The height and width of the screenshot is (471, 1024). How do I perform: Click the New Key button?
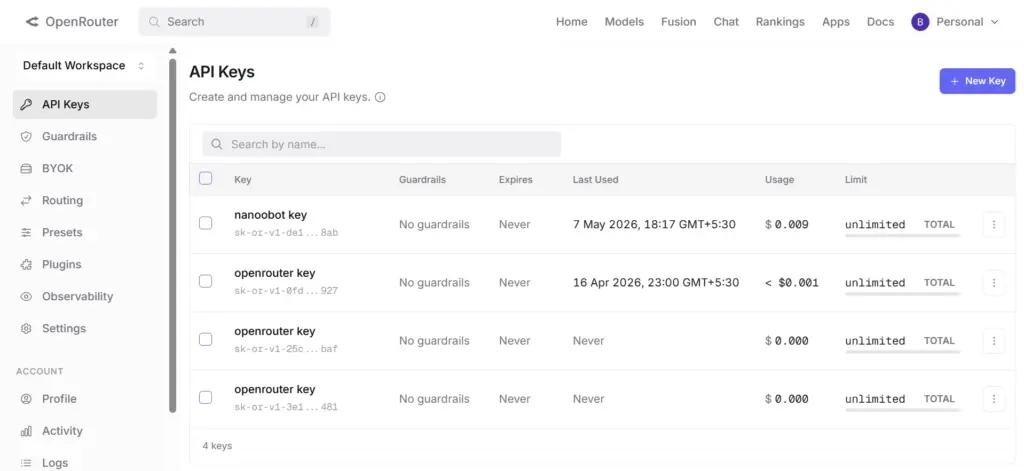pos(977,81)
